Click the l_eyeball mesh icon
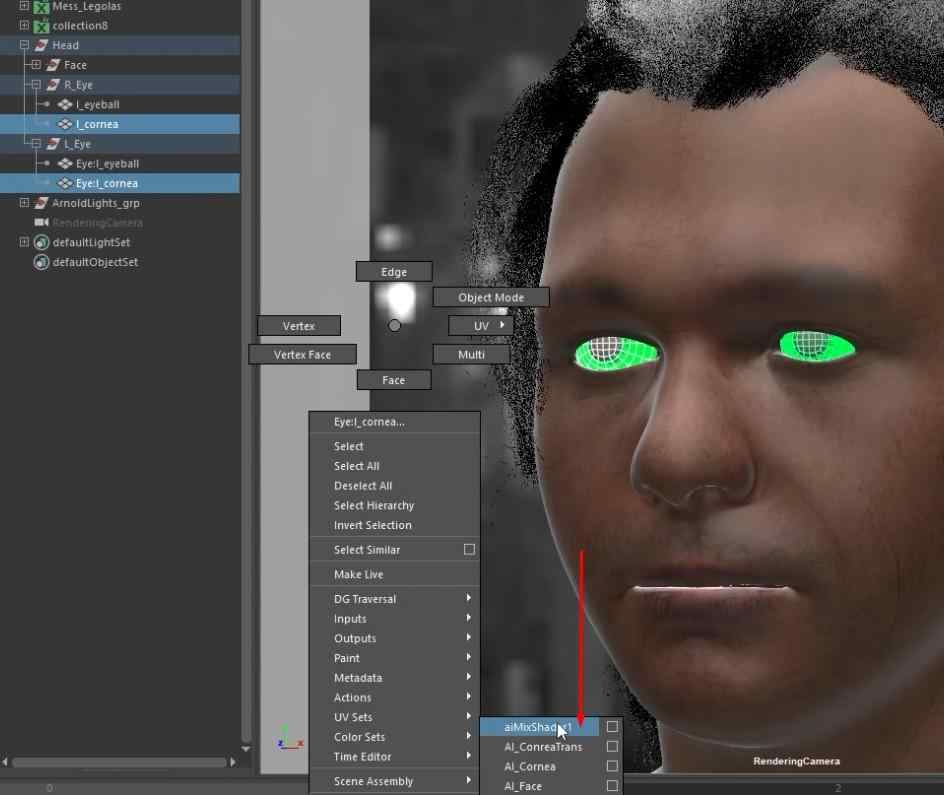944x795 pixels. tap(65, 105)
